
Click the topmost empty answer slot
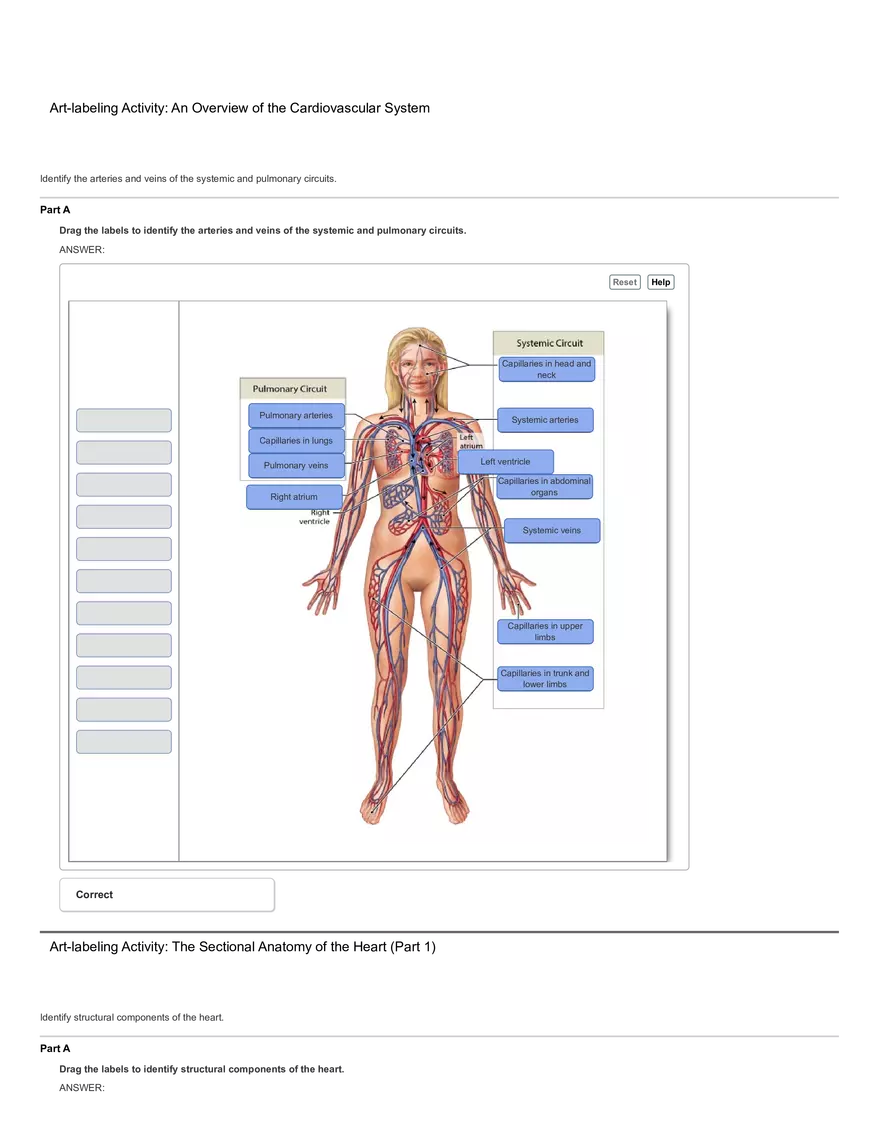click(124, 420)
